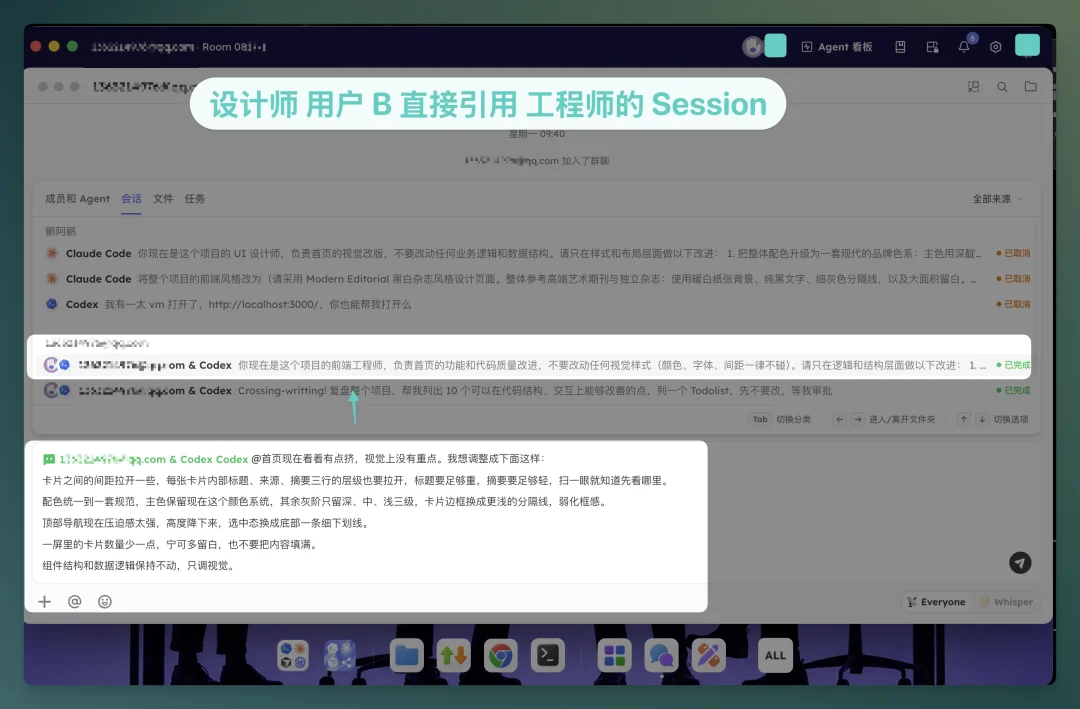Switch to Whisper mode
This screenshot has height=709, width=1080.
[x=1006, y=602]
